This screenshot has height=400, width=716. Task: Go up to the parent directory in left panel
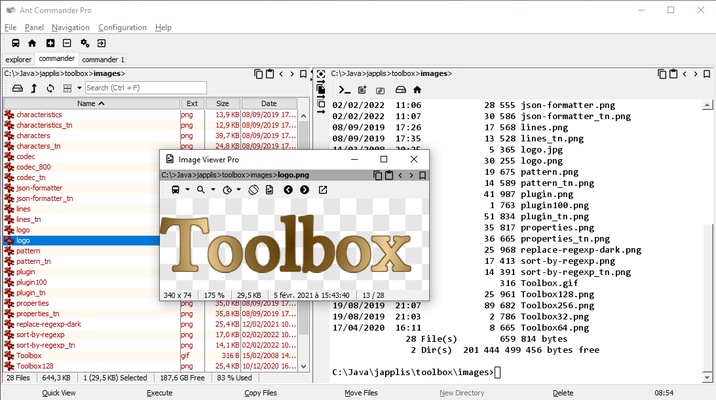coord(33,88)
